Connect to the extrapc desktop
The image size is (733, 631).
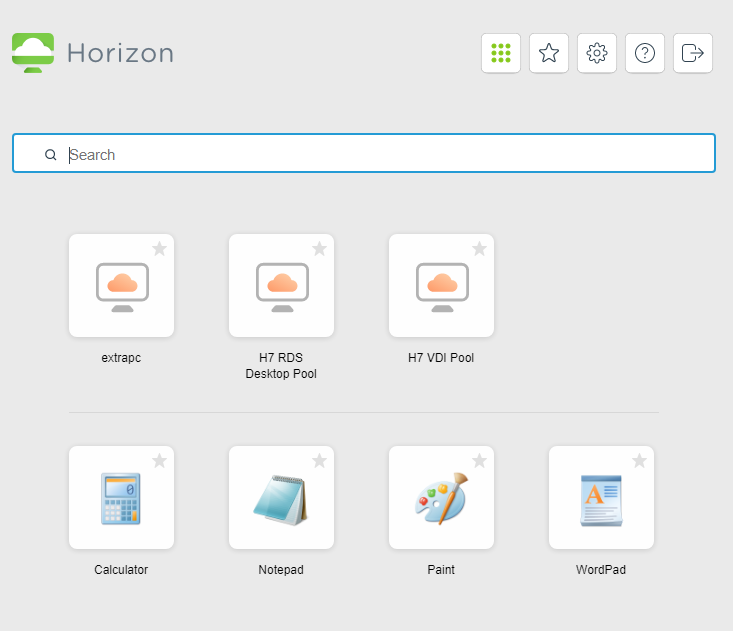click(x=121, y=286)
